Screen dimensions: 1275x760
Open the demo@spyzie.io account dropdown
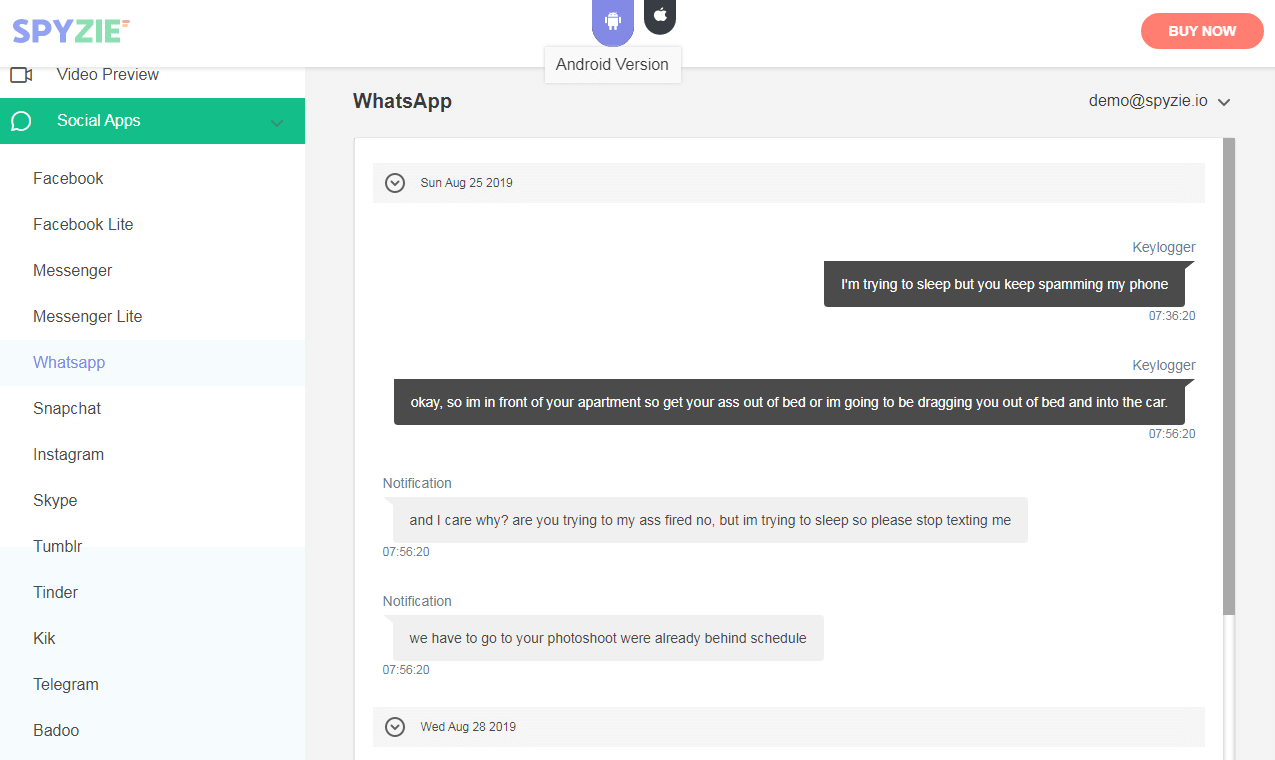click(x=1159, y=101)
